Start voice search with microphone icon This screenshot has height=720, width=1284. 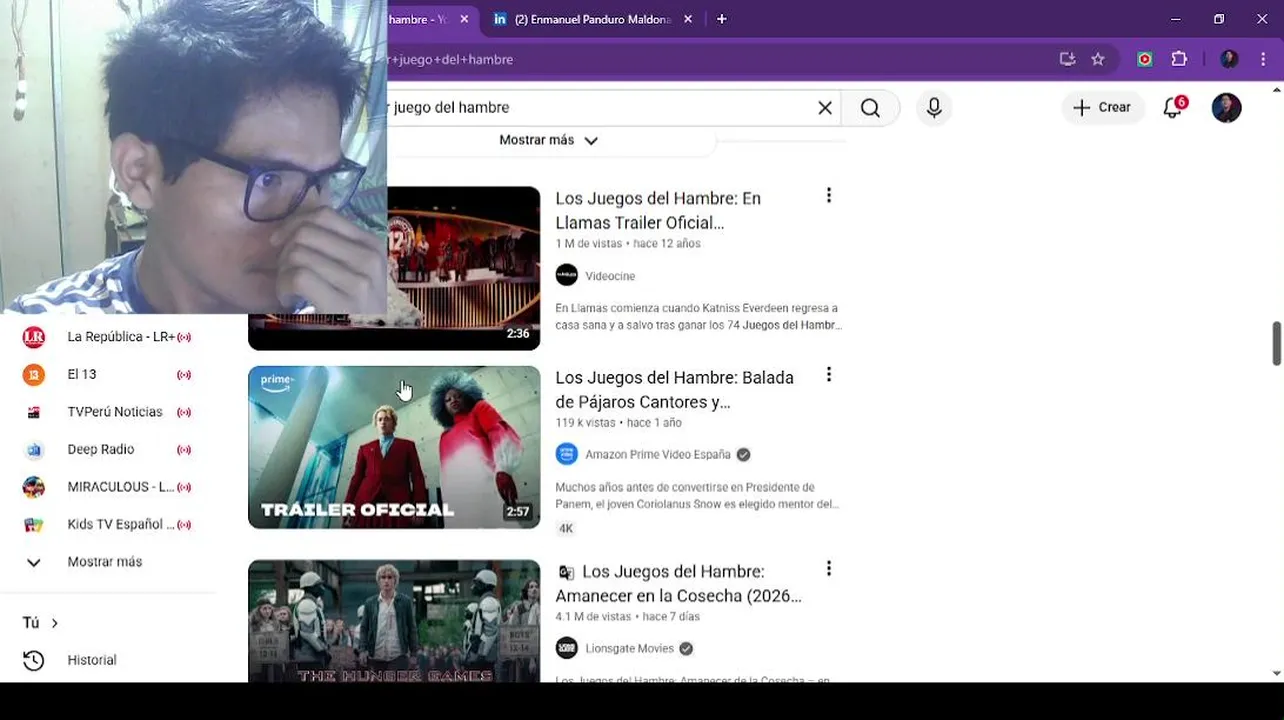[934, 108]
